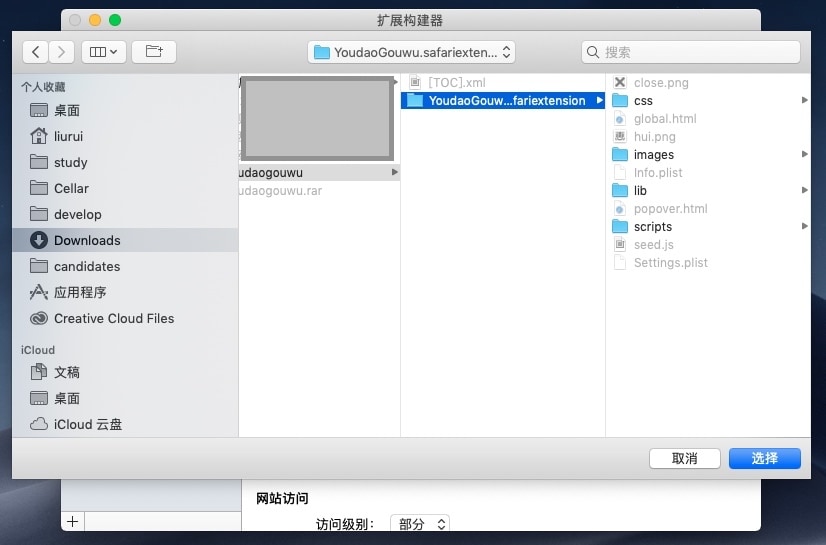Create a new folder via toolbar icon

pos(154,52)
